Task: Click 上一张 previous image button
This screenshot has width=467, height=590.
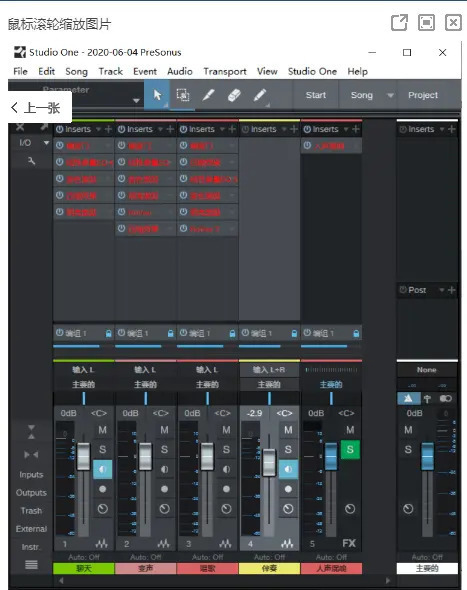Action: tap(40, 108)
